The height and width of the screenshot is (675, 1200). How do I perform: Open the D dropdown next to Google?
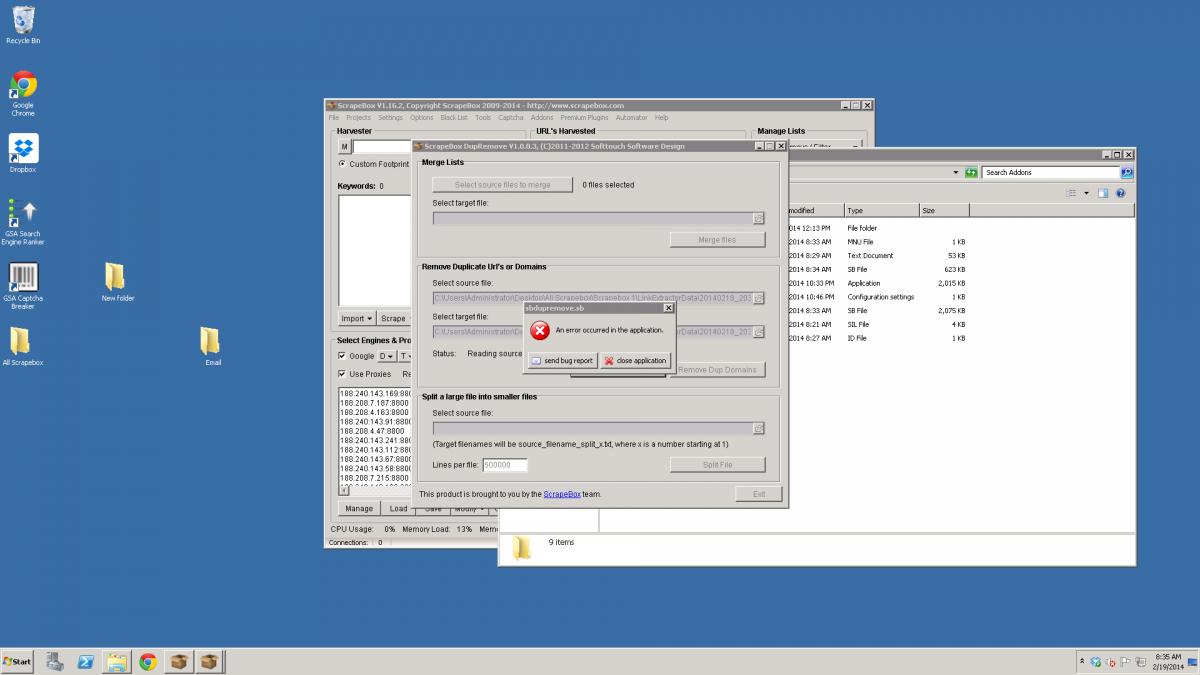pyautogui.click(x=387, y=356)
